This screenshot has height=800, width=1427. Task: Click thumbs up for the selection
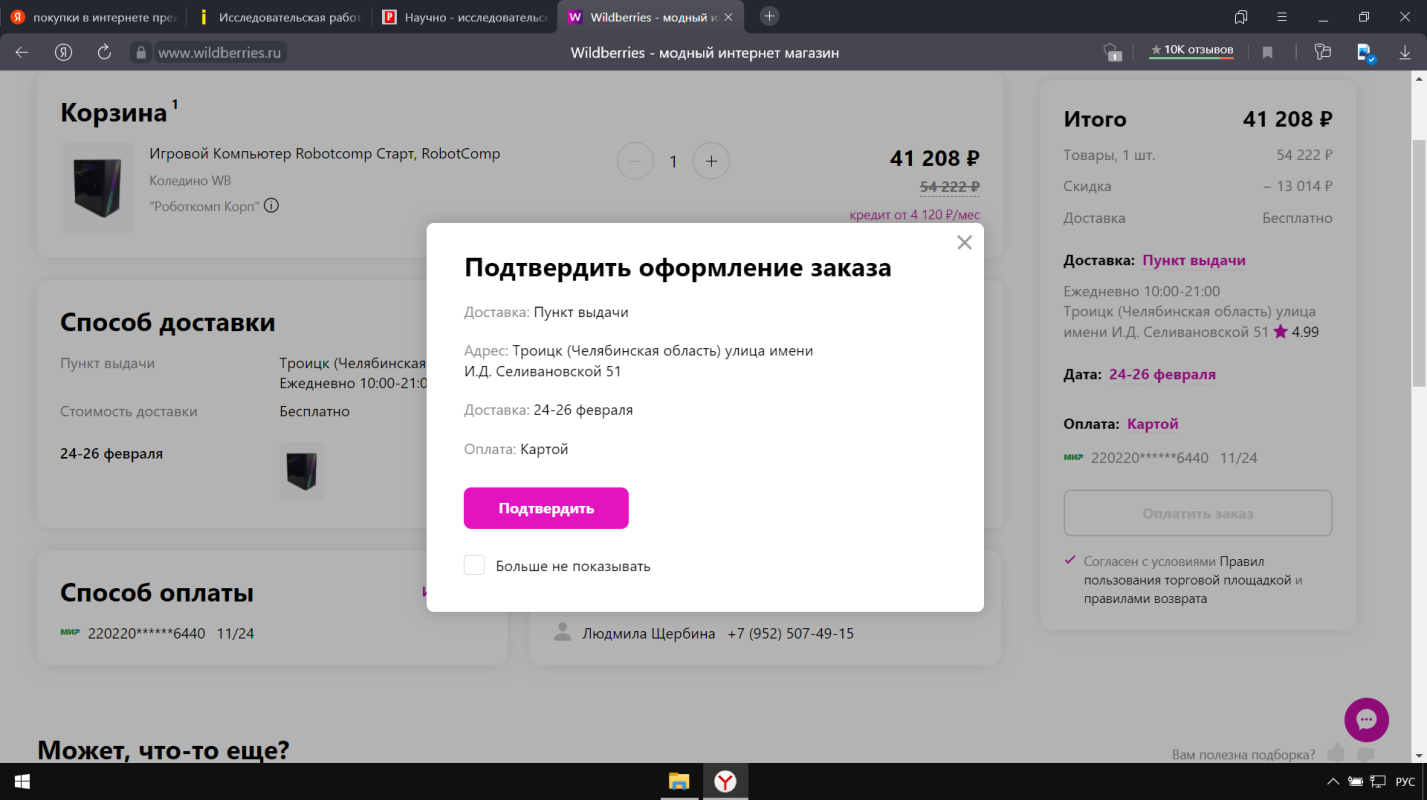(1335, 753)
